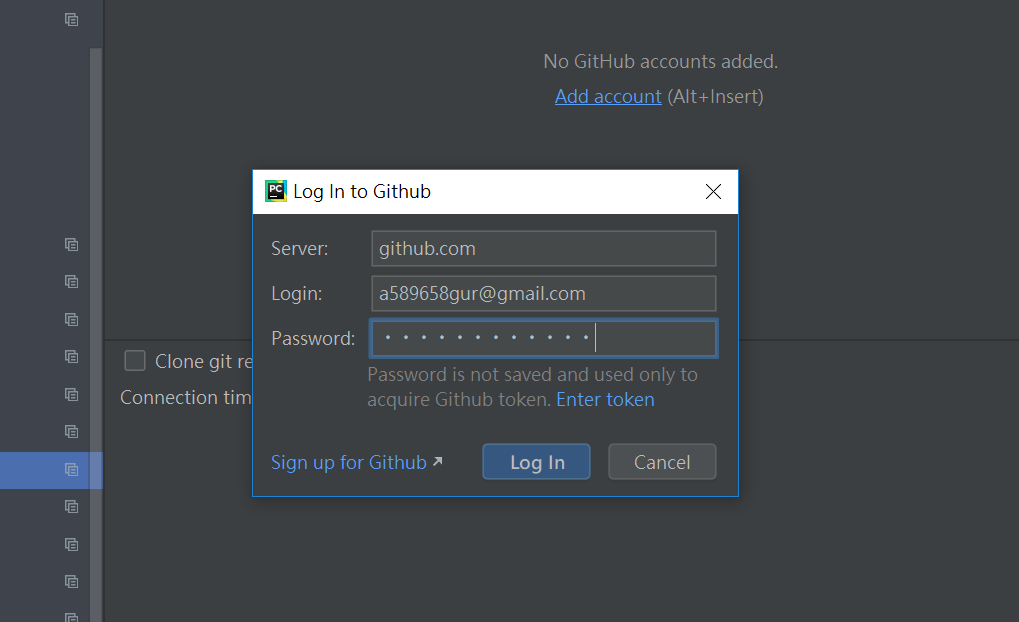Image resolution: width=1019 pixels, height=622 pixels.
Task: Click the Log In to Github title text
Action: 361,191
